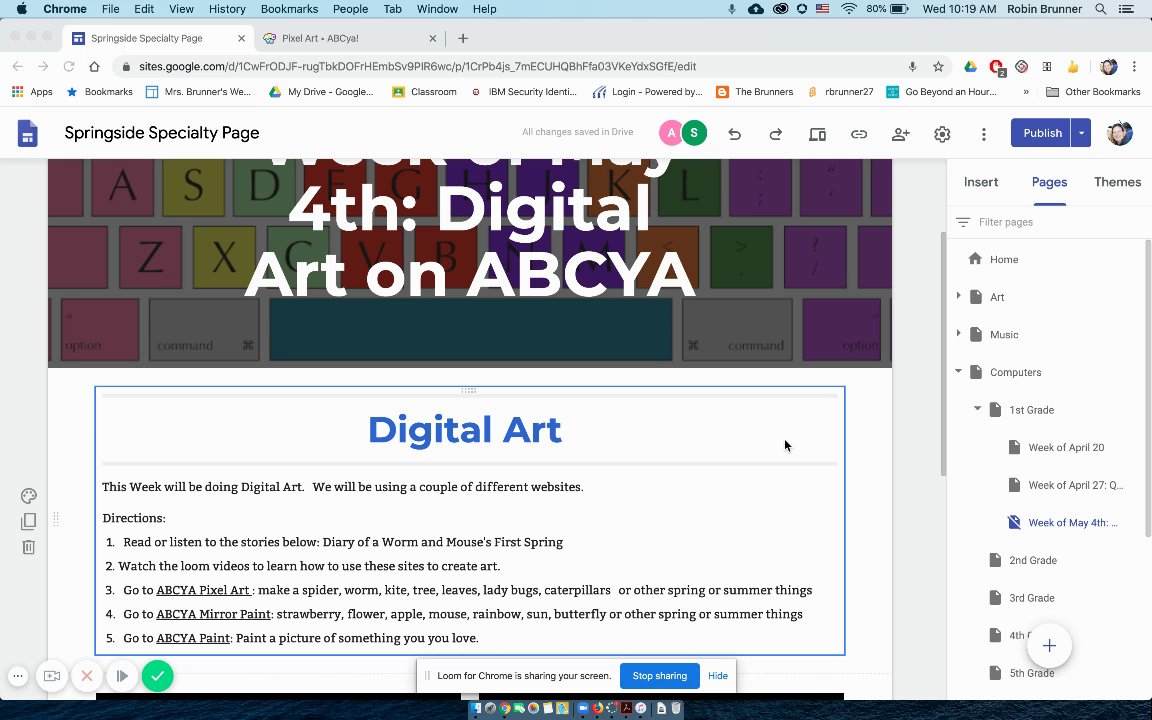Switch to the Insert tab

(981, 182)
